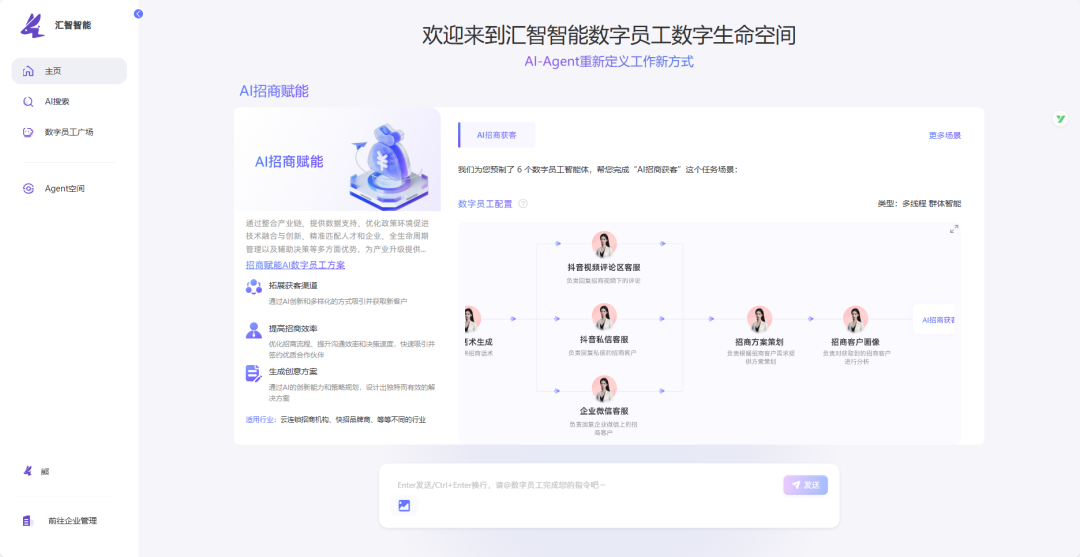1080x557 pixels.
Task: Go to 数字员工广场 in sidebar
Action: [x=68, y=132]
